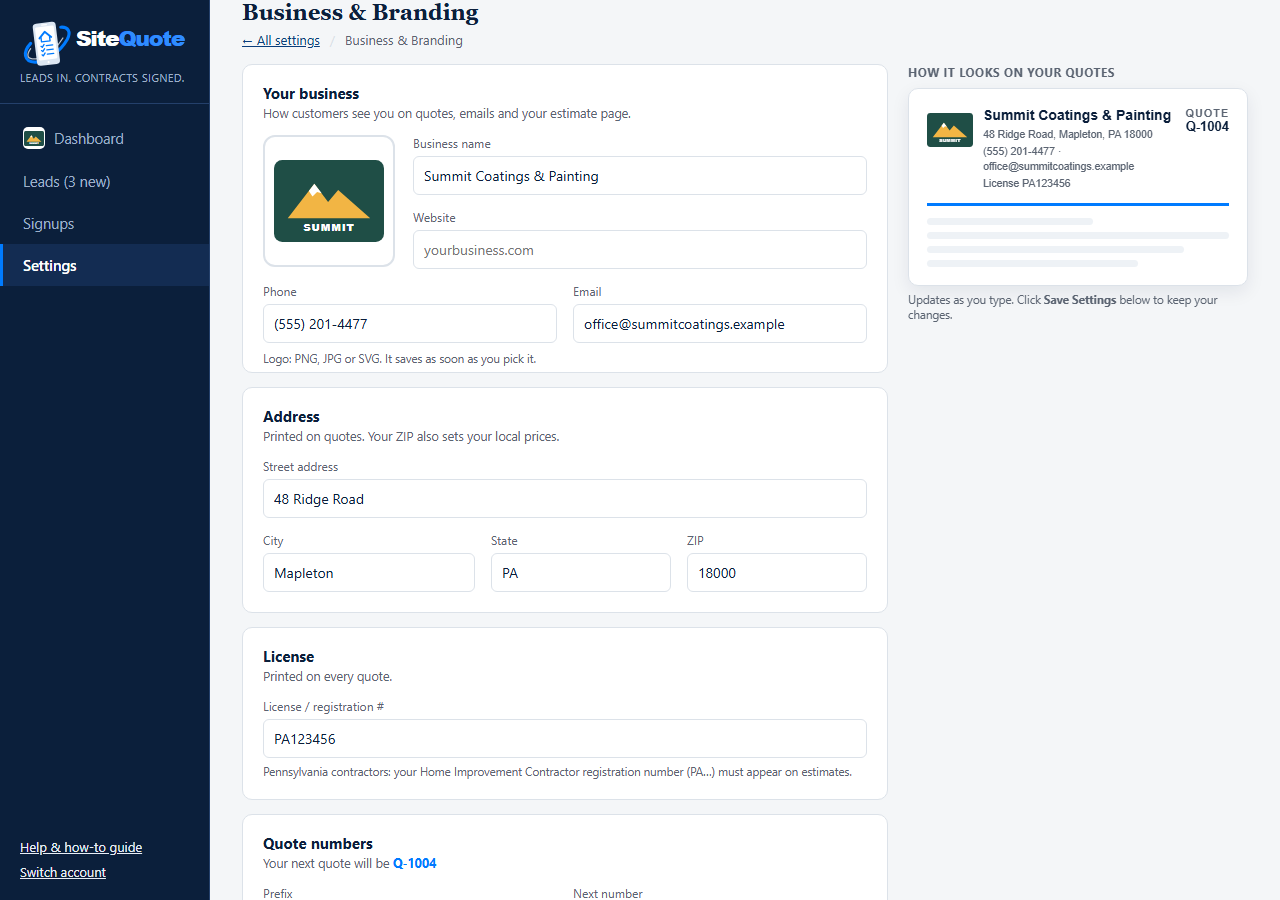Click the Email input field

tap(720, 324)
